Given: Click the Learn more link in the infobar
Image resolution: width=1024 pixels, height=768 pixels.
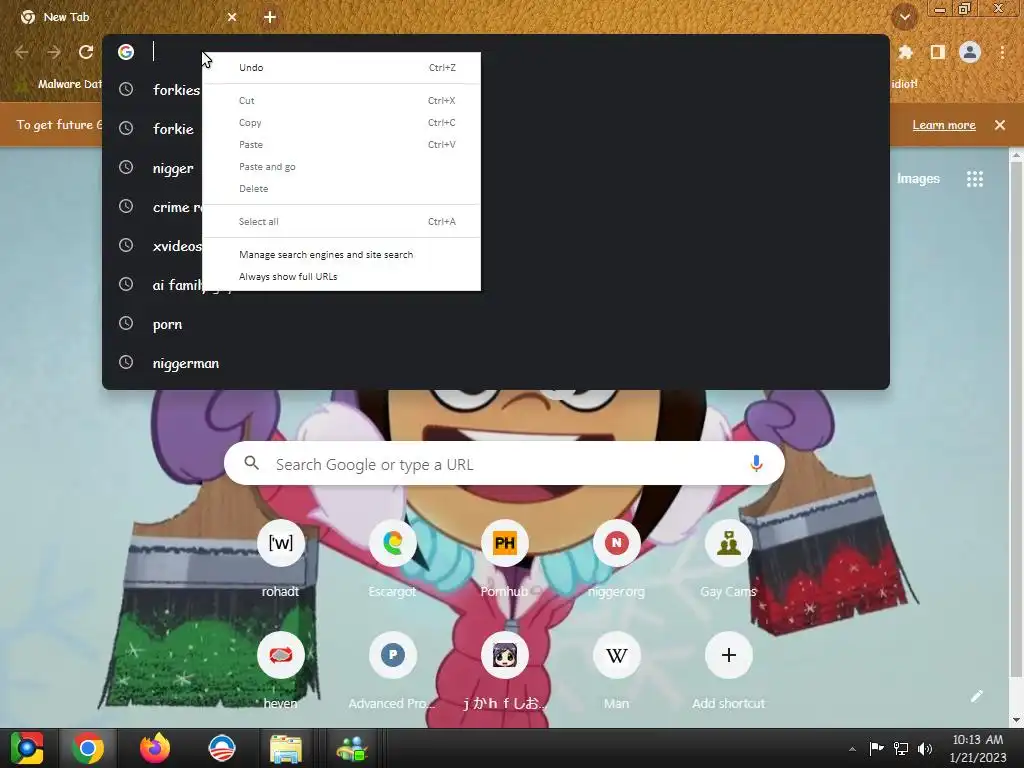Looking at the screenshot, I should [x=944, y=125].
